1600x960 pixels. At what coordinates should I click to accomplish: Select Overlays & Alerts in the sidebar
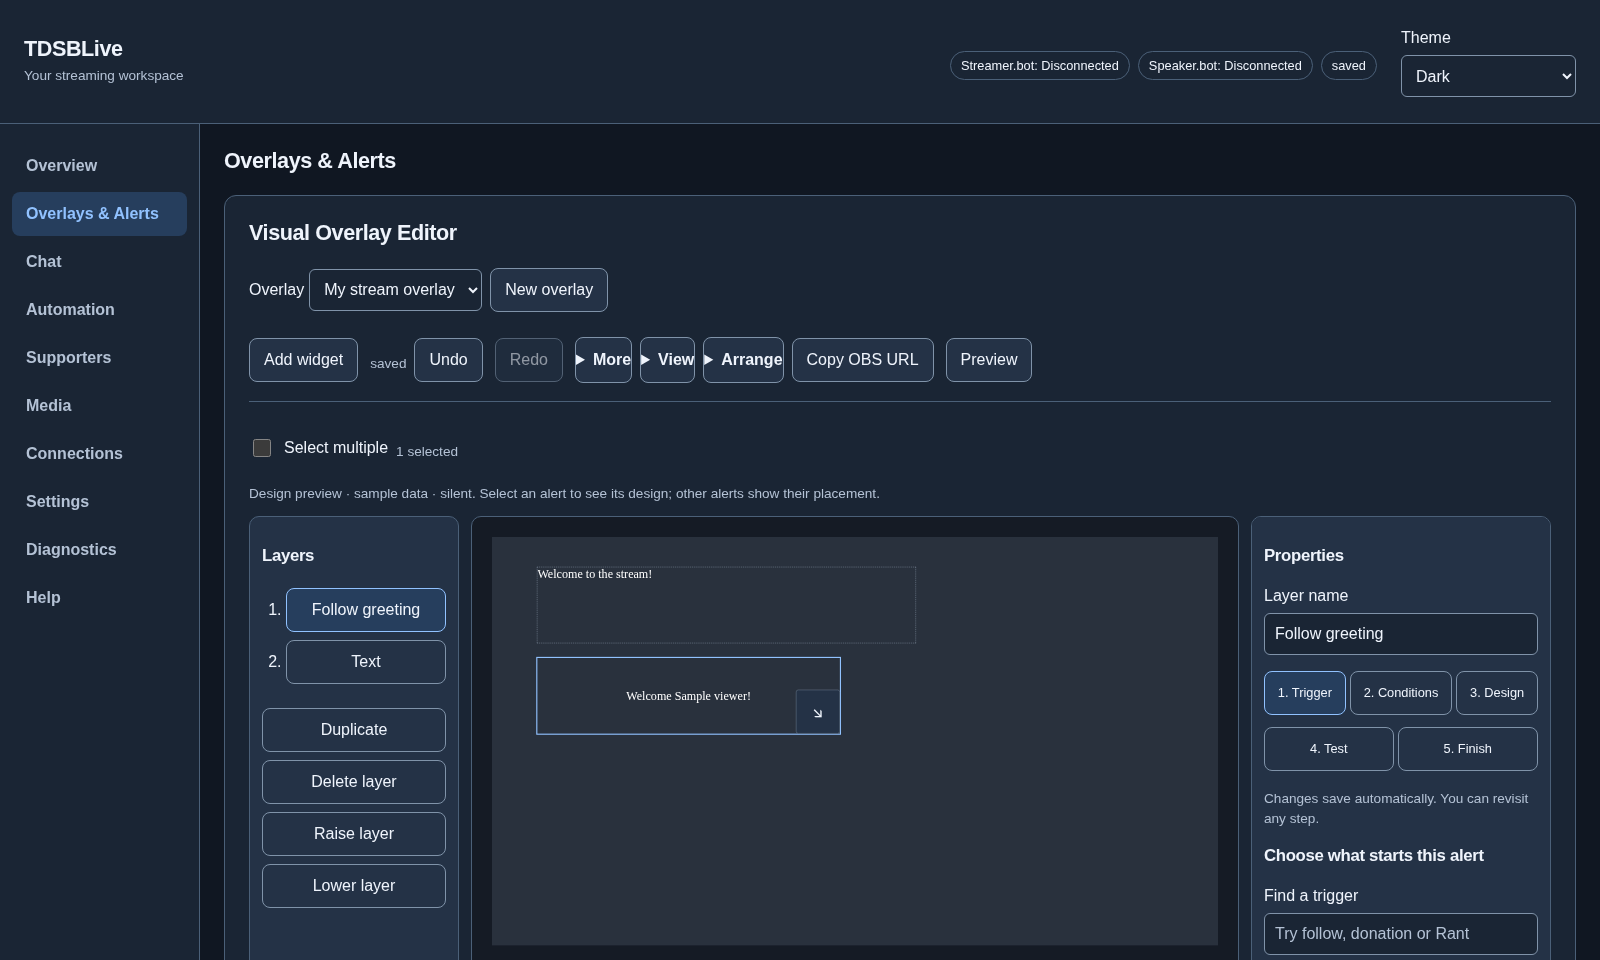[99, 214]
